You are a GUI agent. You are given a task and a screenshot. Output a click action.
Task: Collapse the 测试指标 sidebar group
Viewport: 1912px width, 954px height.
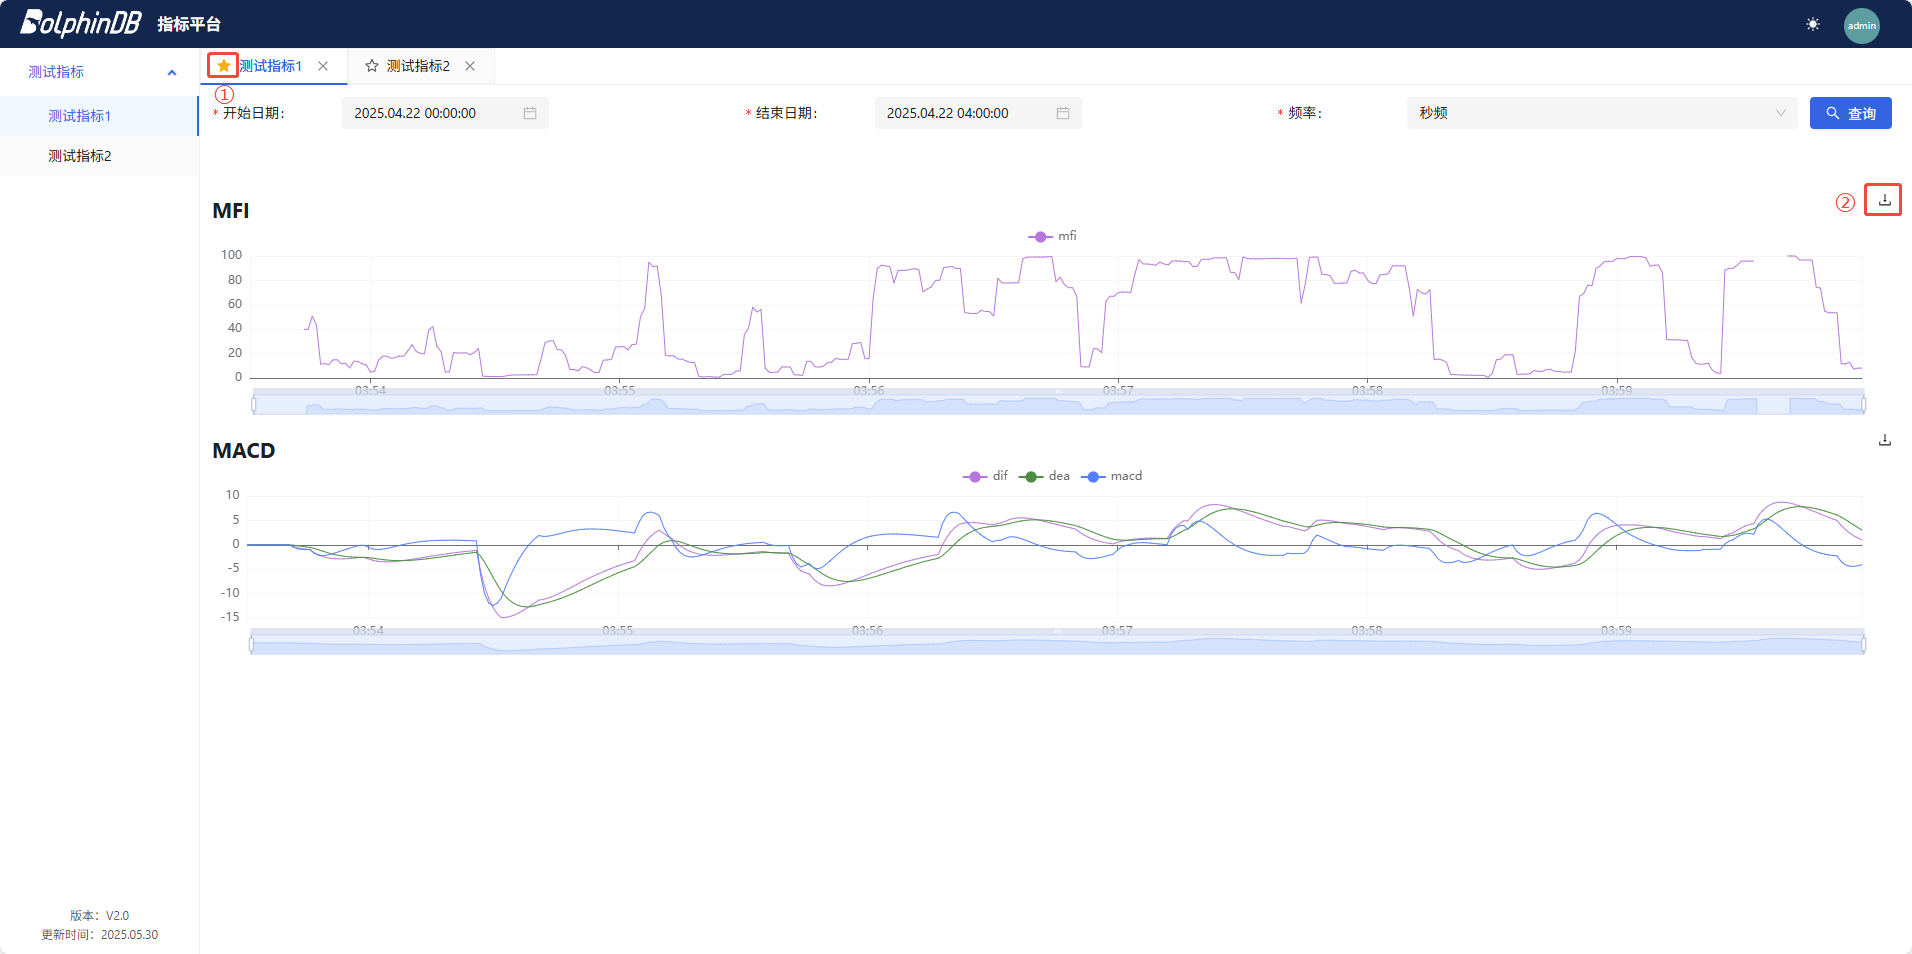(x=172, y=72)
